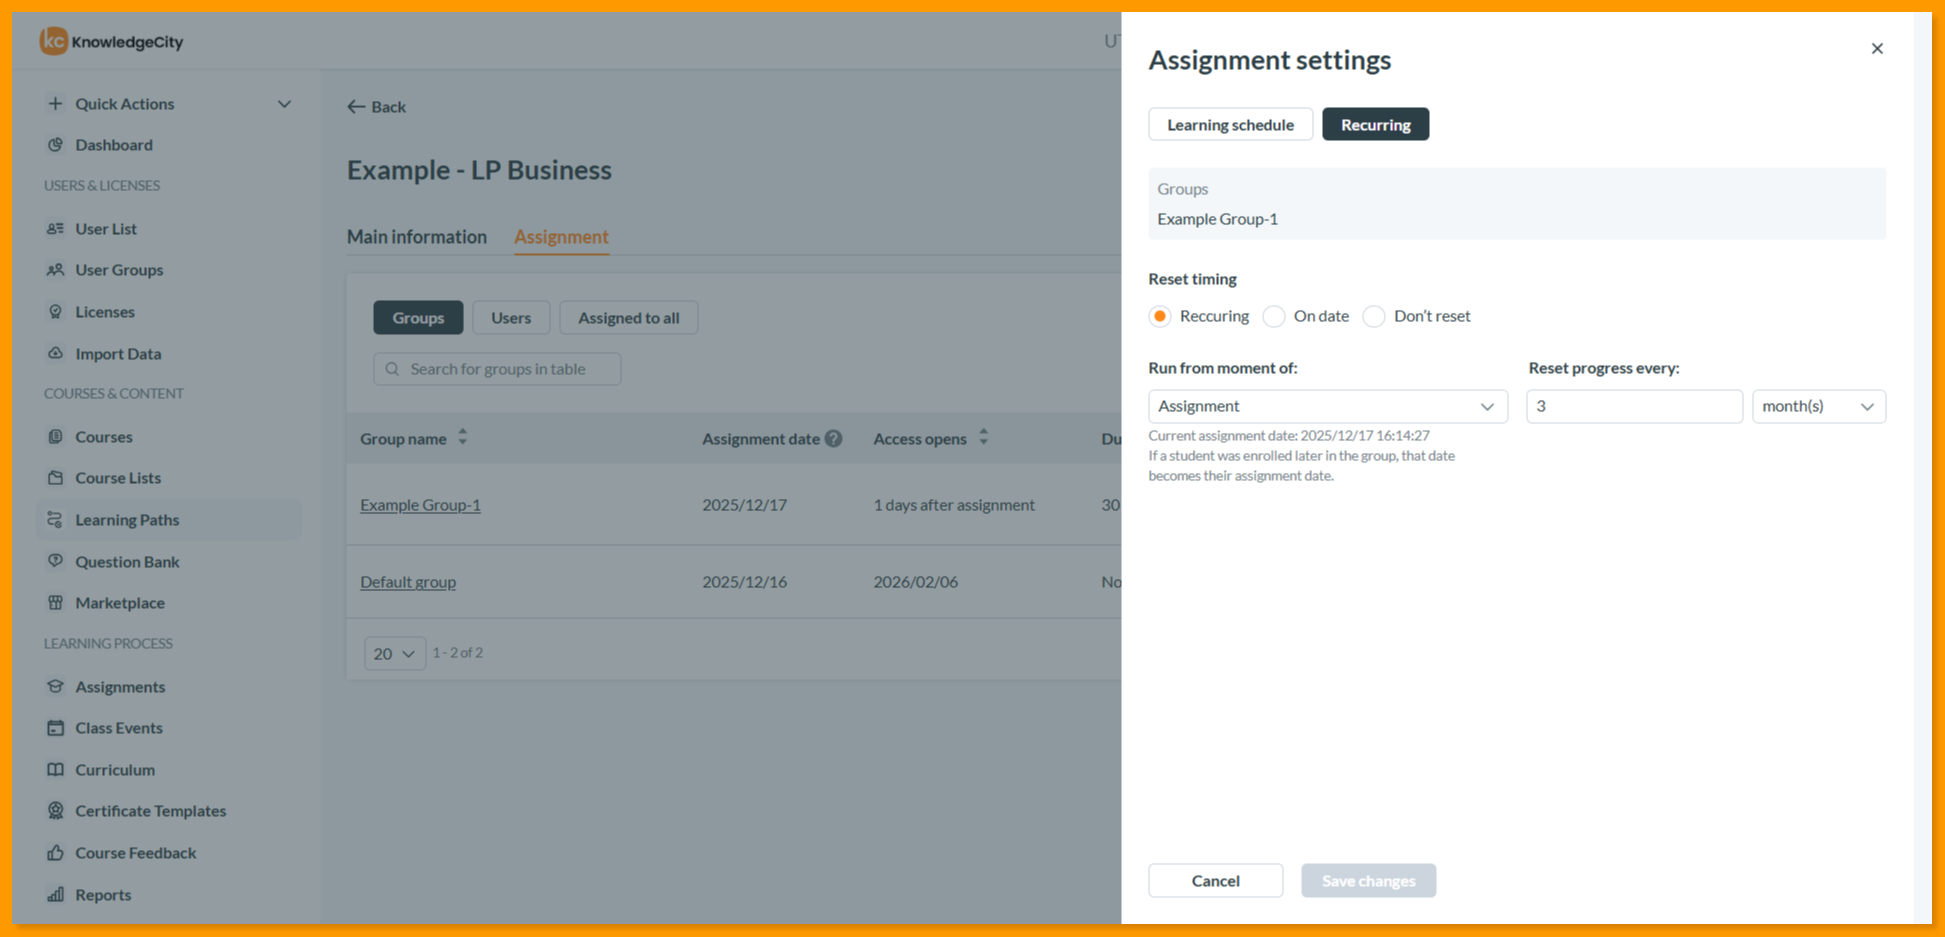Open the Main information tab
The image size is (1945, 937).
click(x=417, y=237)
